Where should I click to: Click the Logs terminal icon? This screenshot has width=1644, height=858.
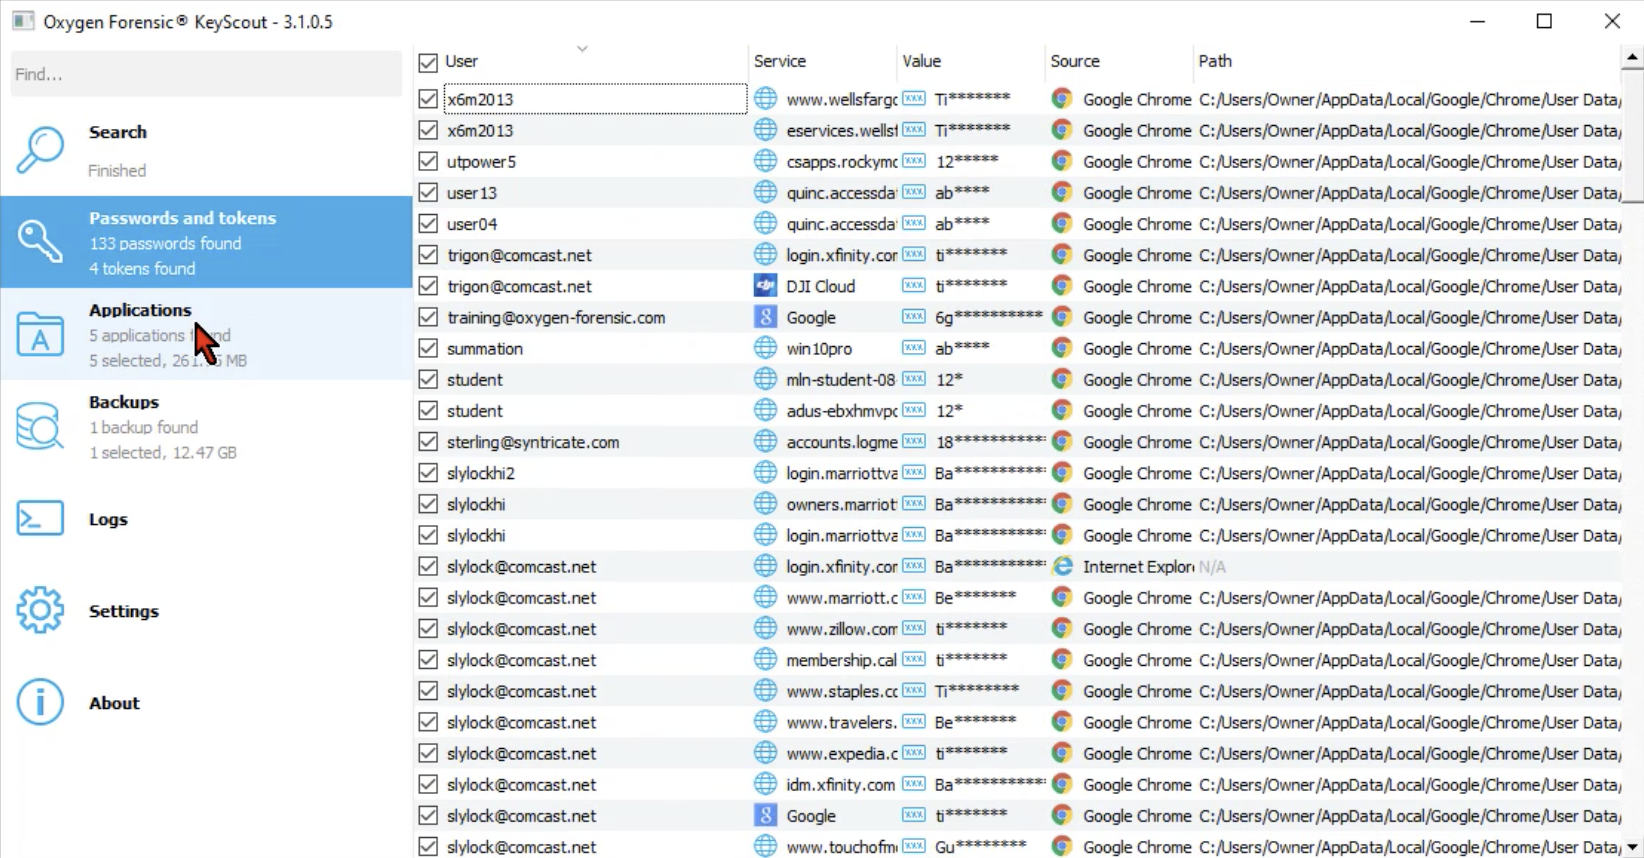[40, 518]
